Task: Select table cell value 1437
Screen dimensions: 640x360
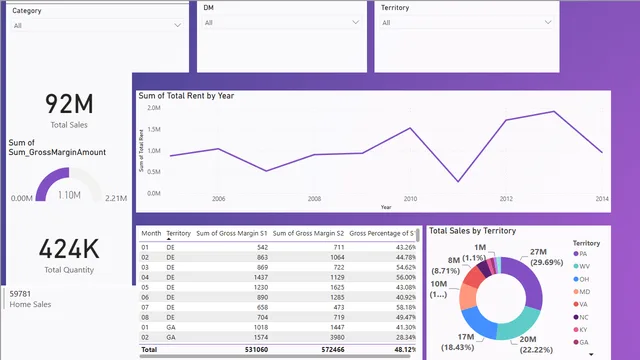Action: click(260, 277)
